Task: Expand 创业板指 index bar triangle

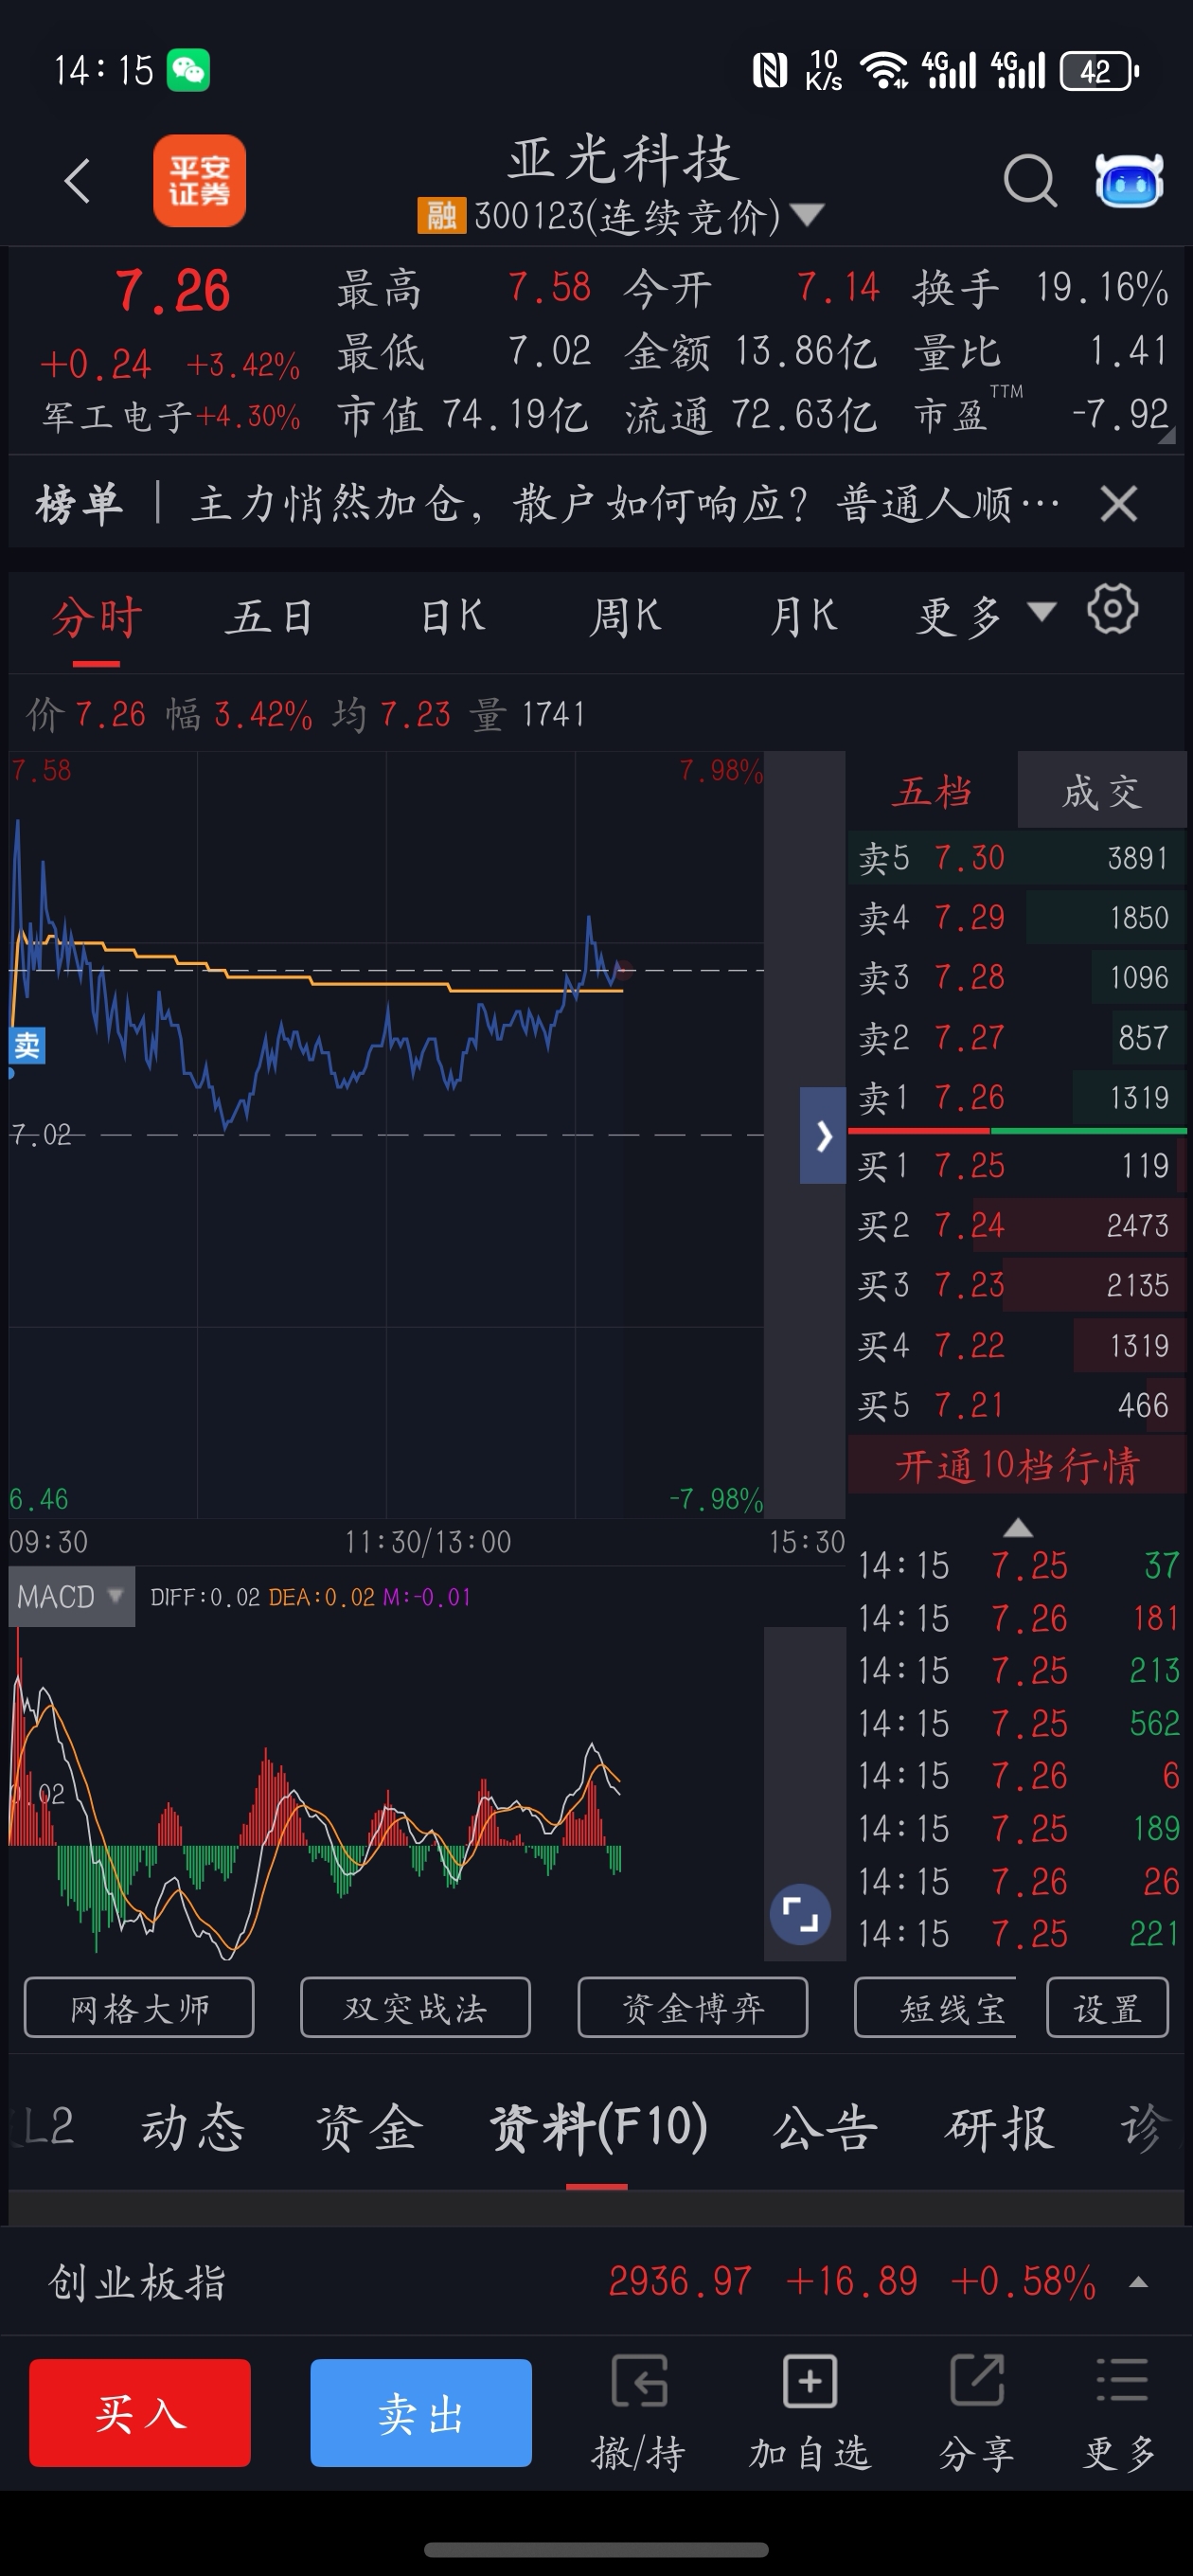Action: pyautogui.click(x=1137, y=2282)
